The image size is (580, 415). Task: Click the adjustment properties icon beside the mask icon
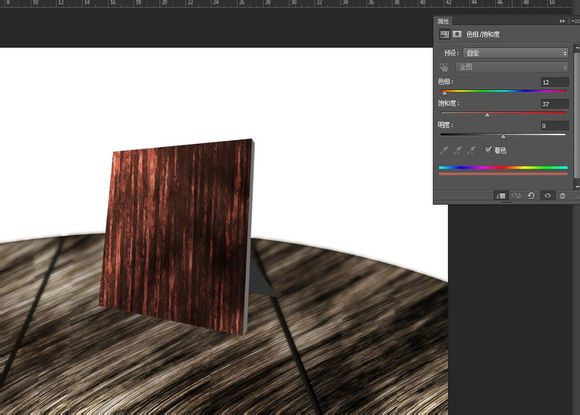coord(444,34)
